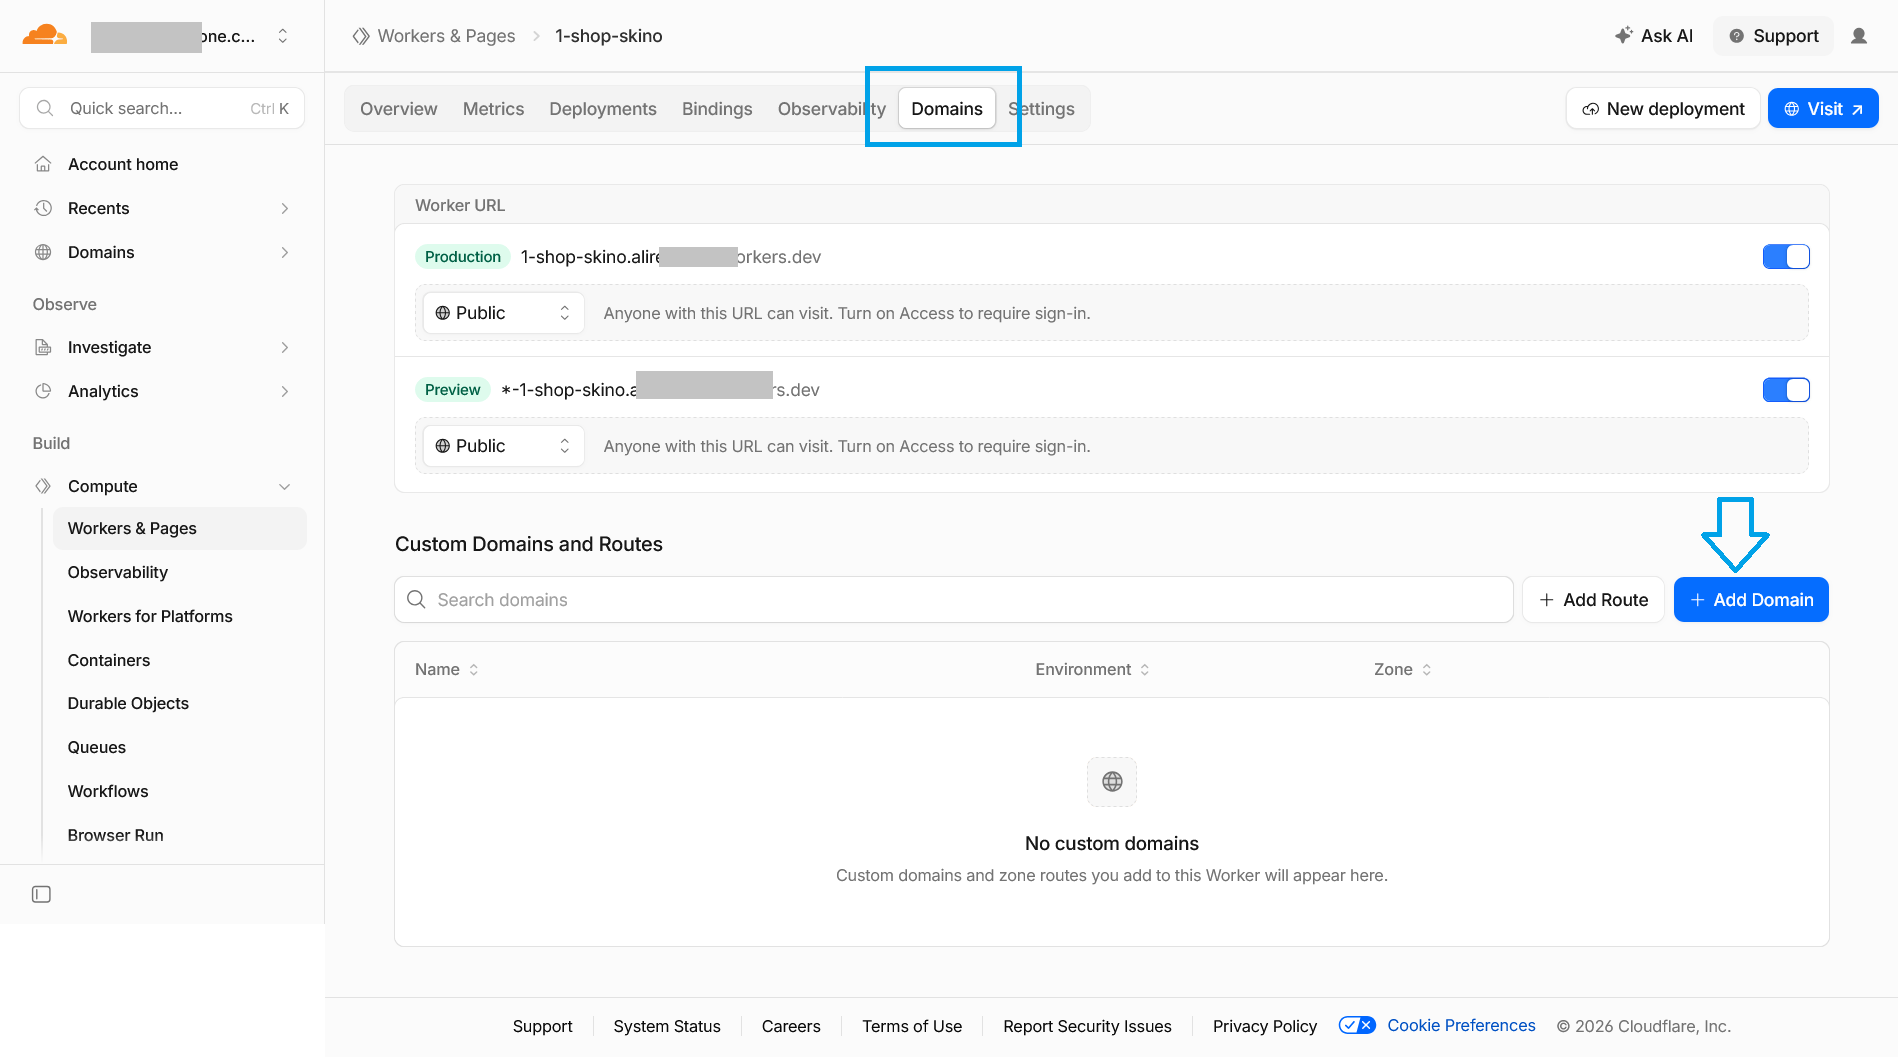Viewport: 1898px width, 1057px height.
Task: Switch to the Overview tab
Action: [398, 109]
